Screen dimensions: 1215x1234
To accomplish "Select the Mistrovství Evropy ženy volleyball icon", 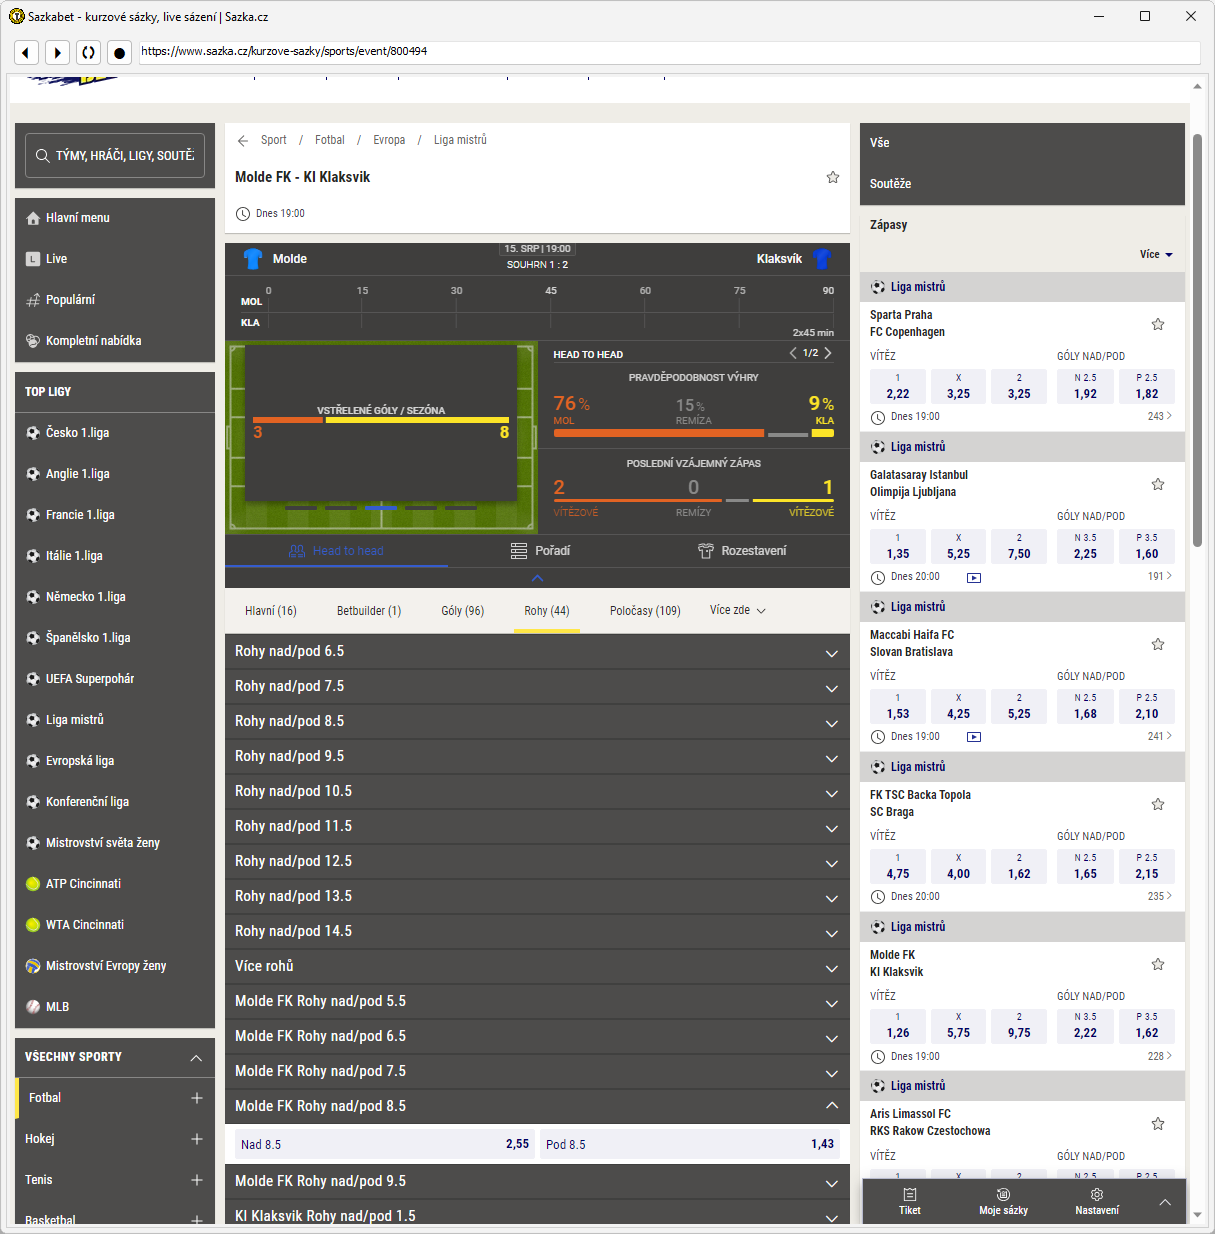I will coord(33,966).
